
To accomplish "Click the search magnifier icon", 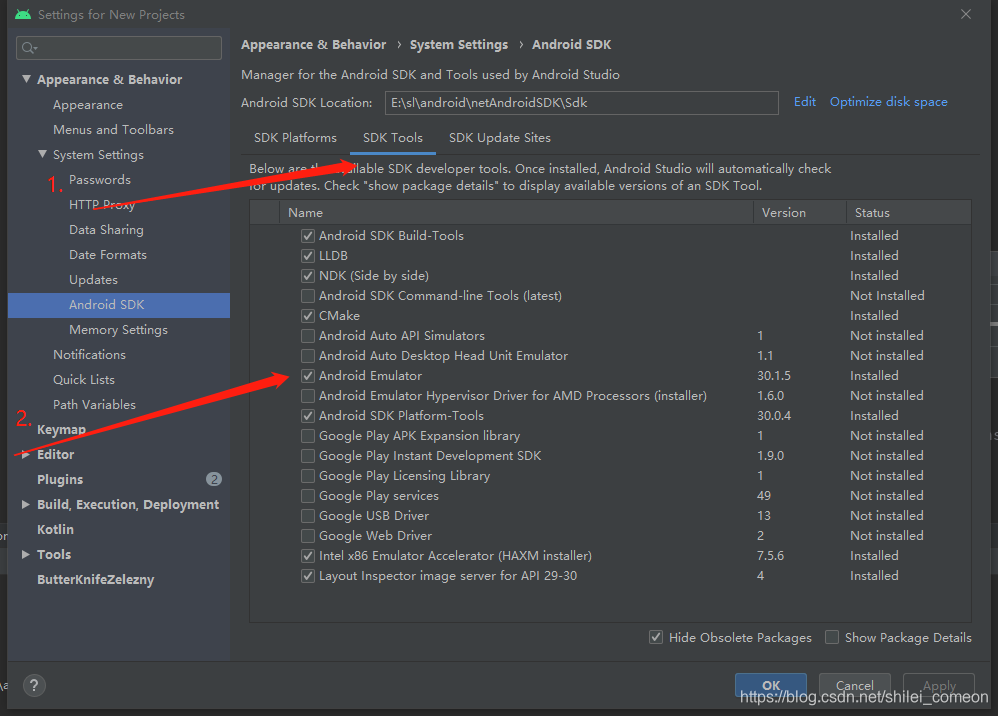I will [29, 48].
